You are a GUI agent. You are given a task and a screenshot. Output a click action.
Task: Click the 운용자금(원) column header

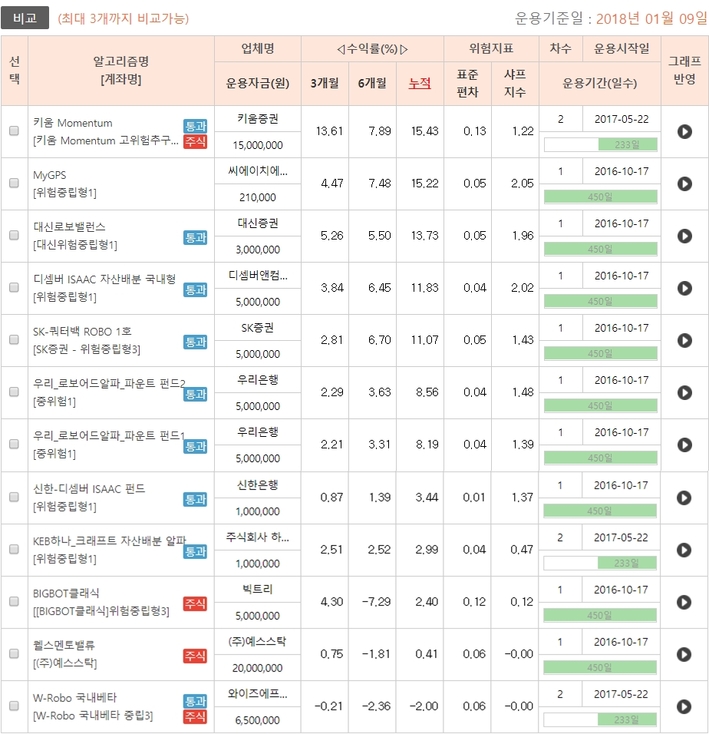pyautogui.click(x=257, y=83)
